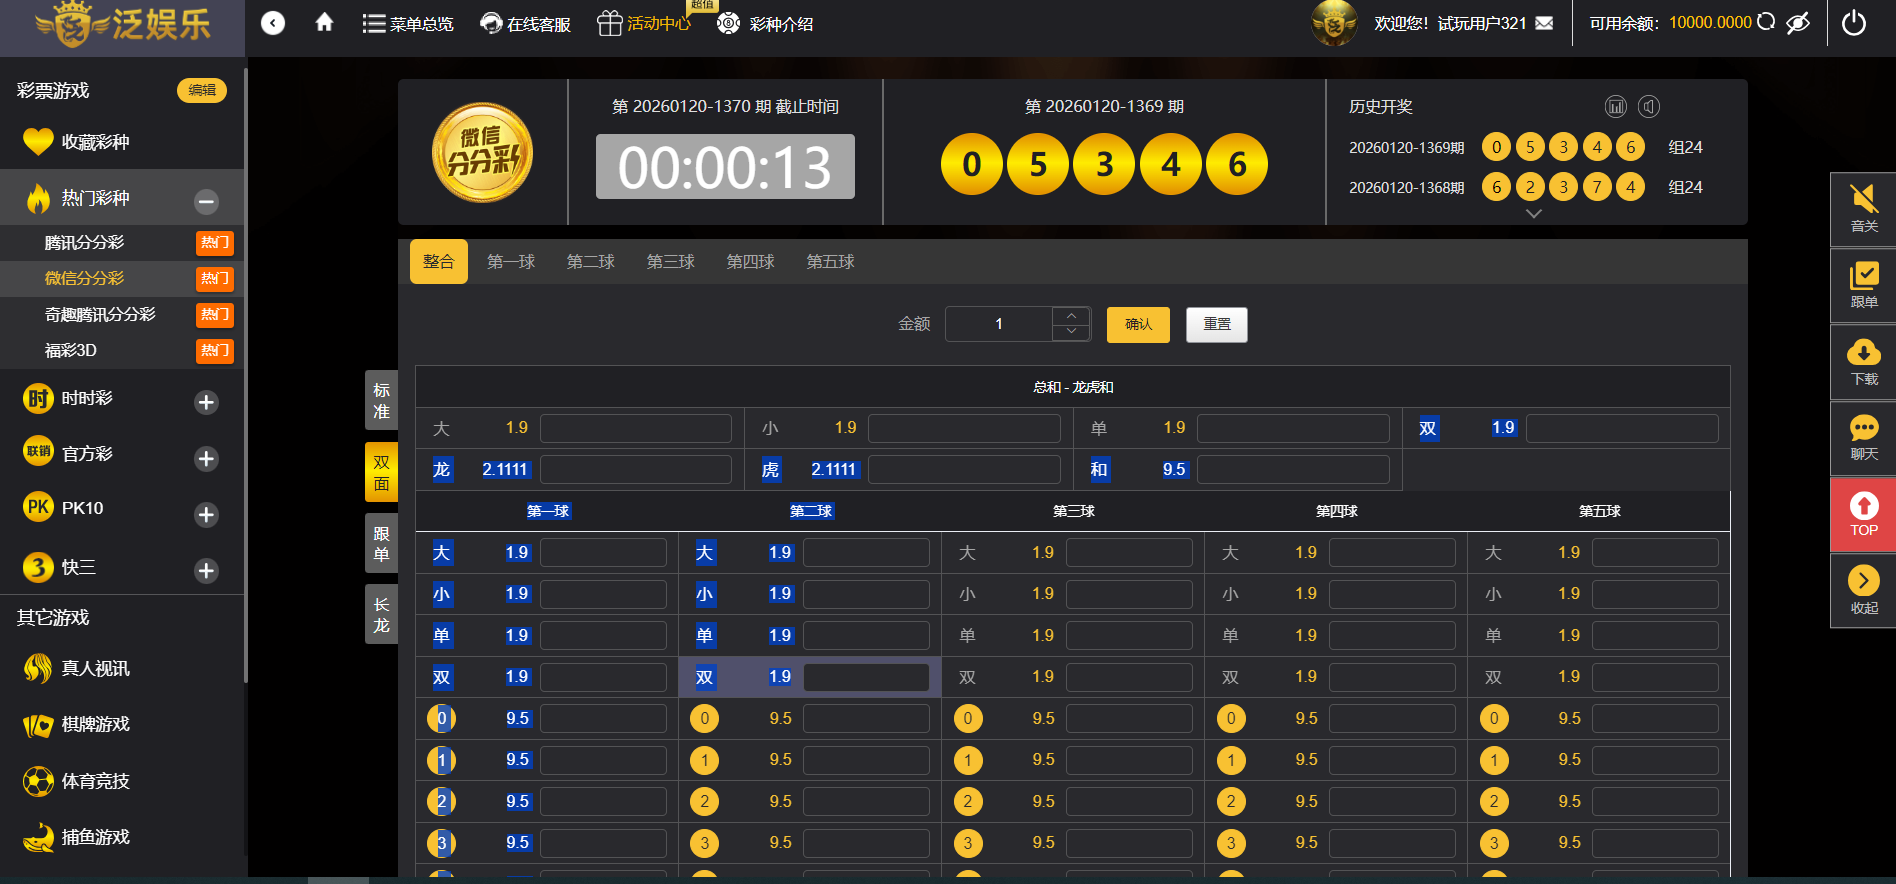
Task: Open the history chart icon
Action: pos(1615,106)
